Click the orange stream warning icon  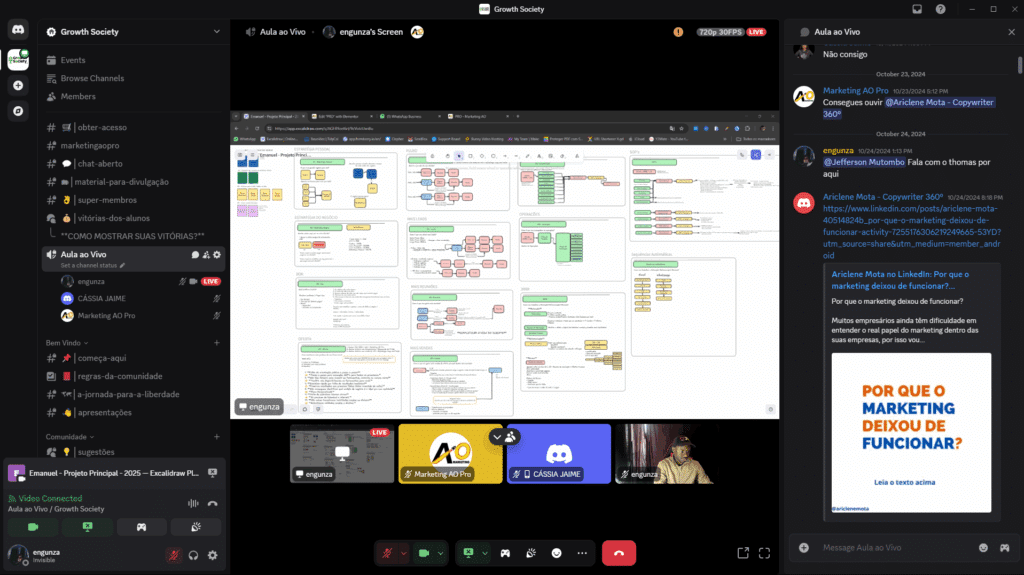pyautogui.click(x=678, y=32)
